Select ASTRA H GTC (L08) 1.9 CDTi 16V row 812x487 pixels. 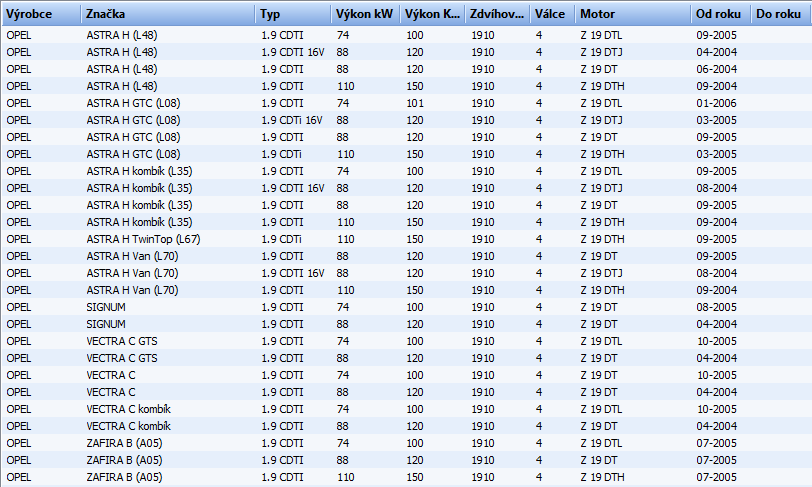[x=406, y=120]
